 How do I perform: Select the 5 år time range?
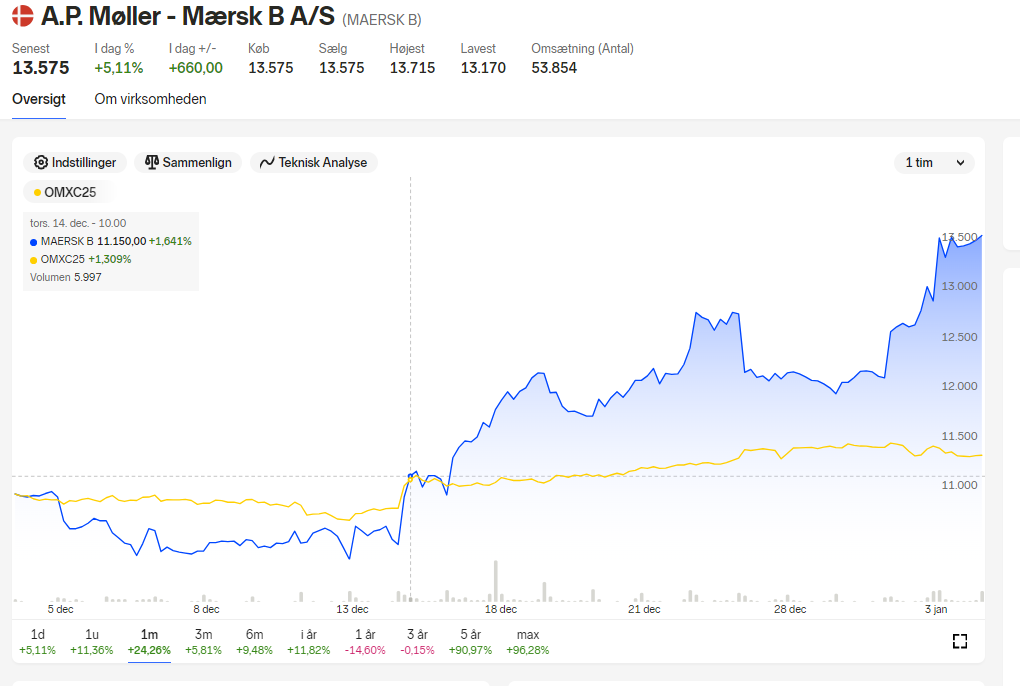click(x=470, y=641)
